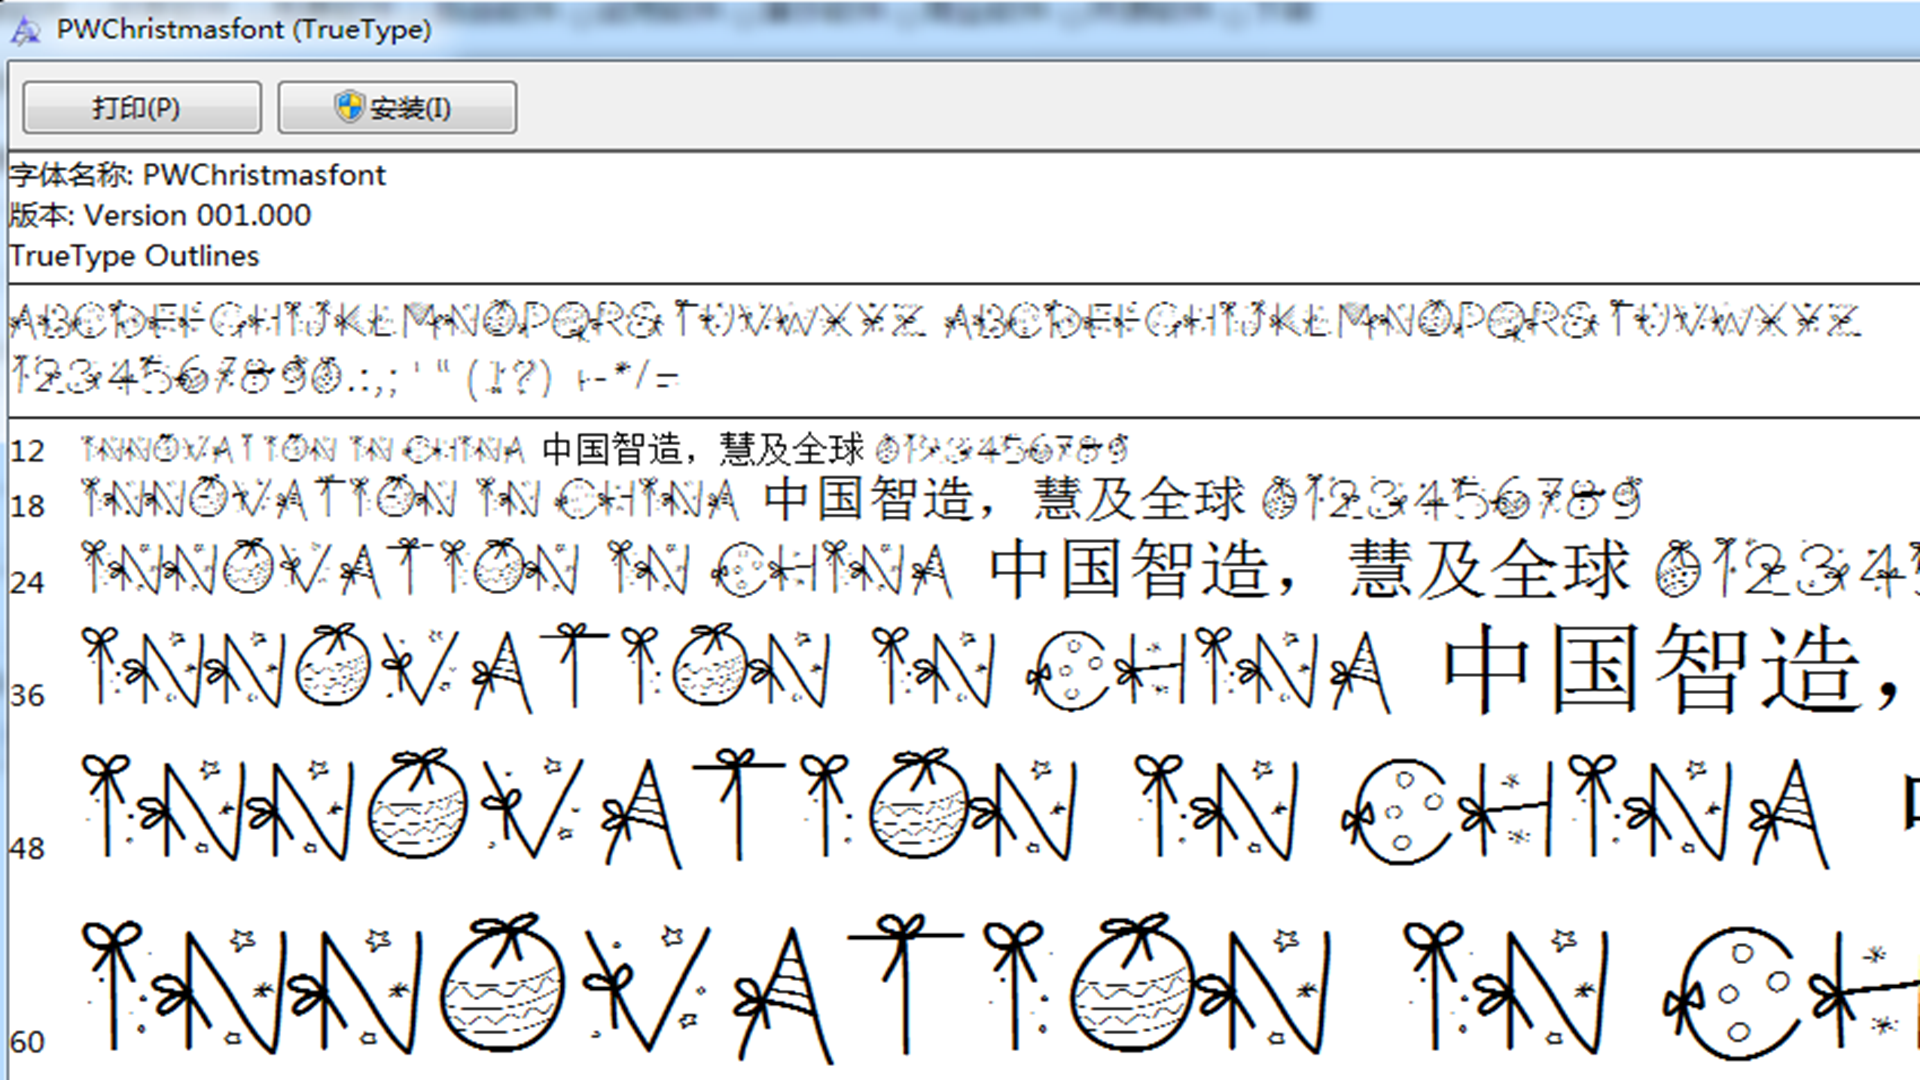Click the Version 001.000 text
1920x1080 pixels.
(x=197, y=215)
